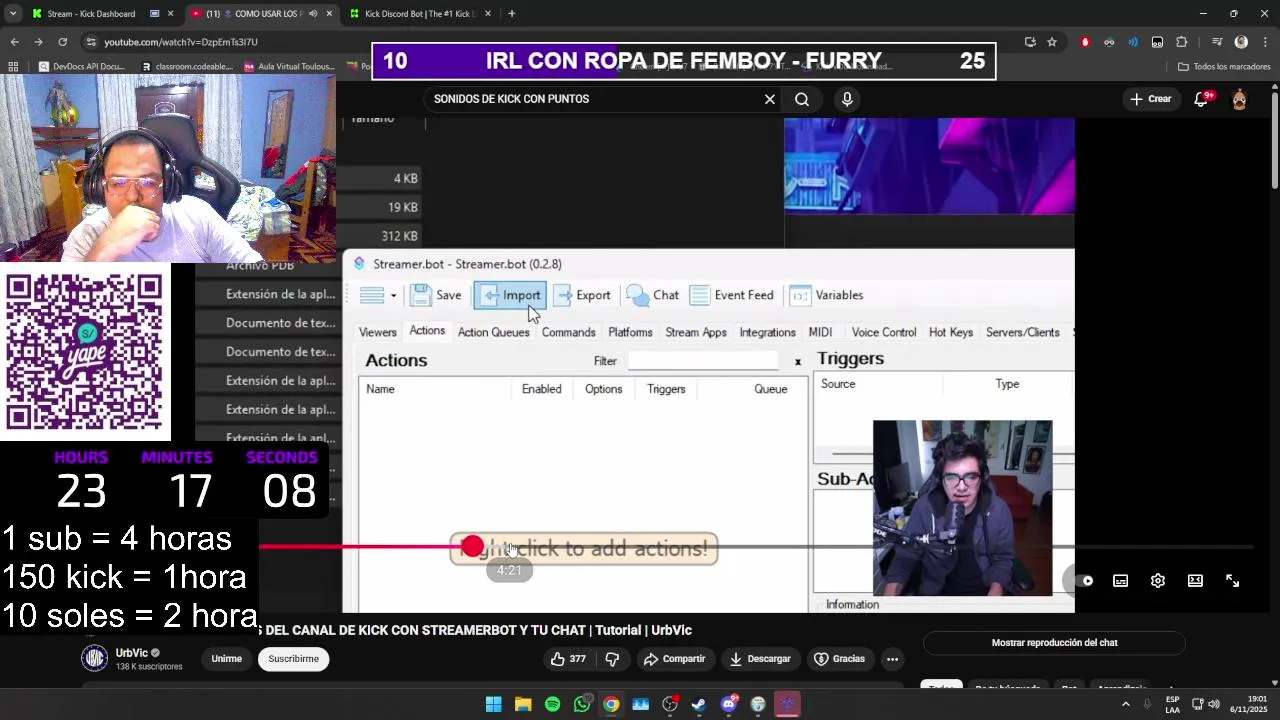The width and height of the screenshot is (1280, 720).
Task: Open the Chrome profile avatar
Action: 1241,42
